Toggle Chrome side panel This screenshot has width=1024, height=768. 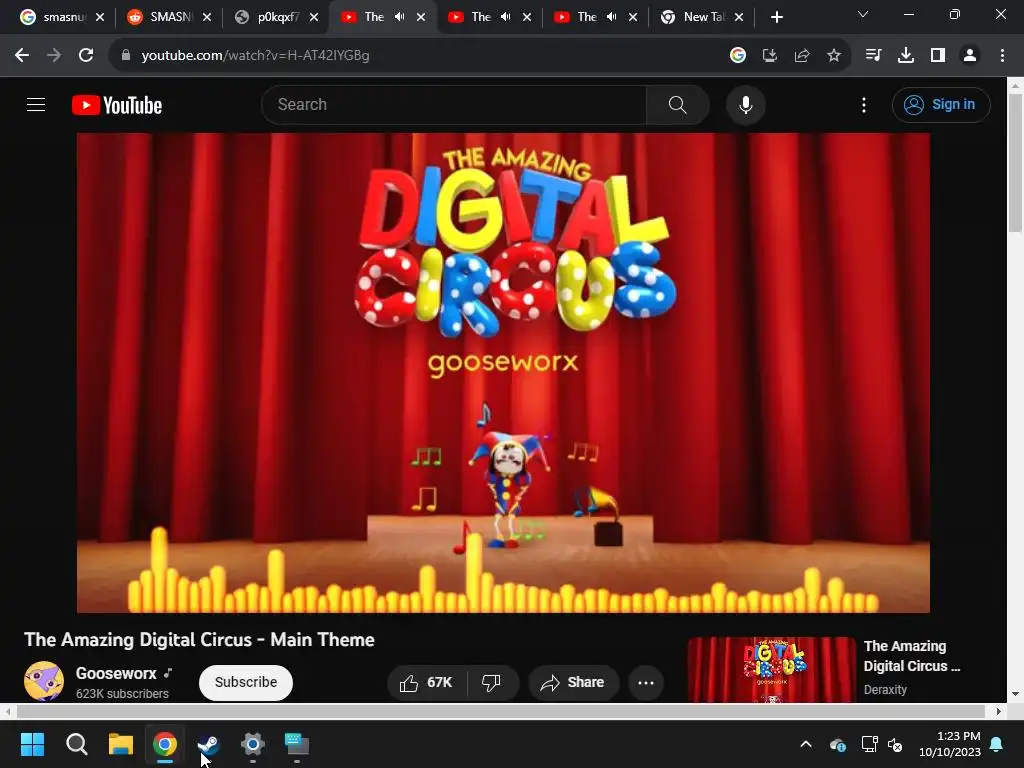point(938,56)
